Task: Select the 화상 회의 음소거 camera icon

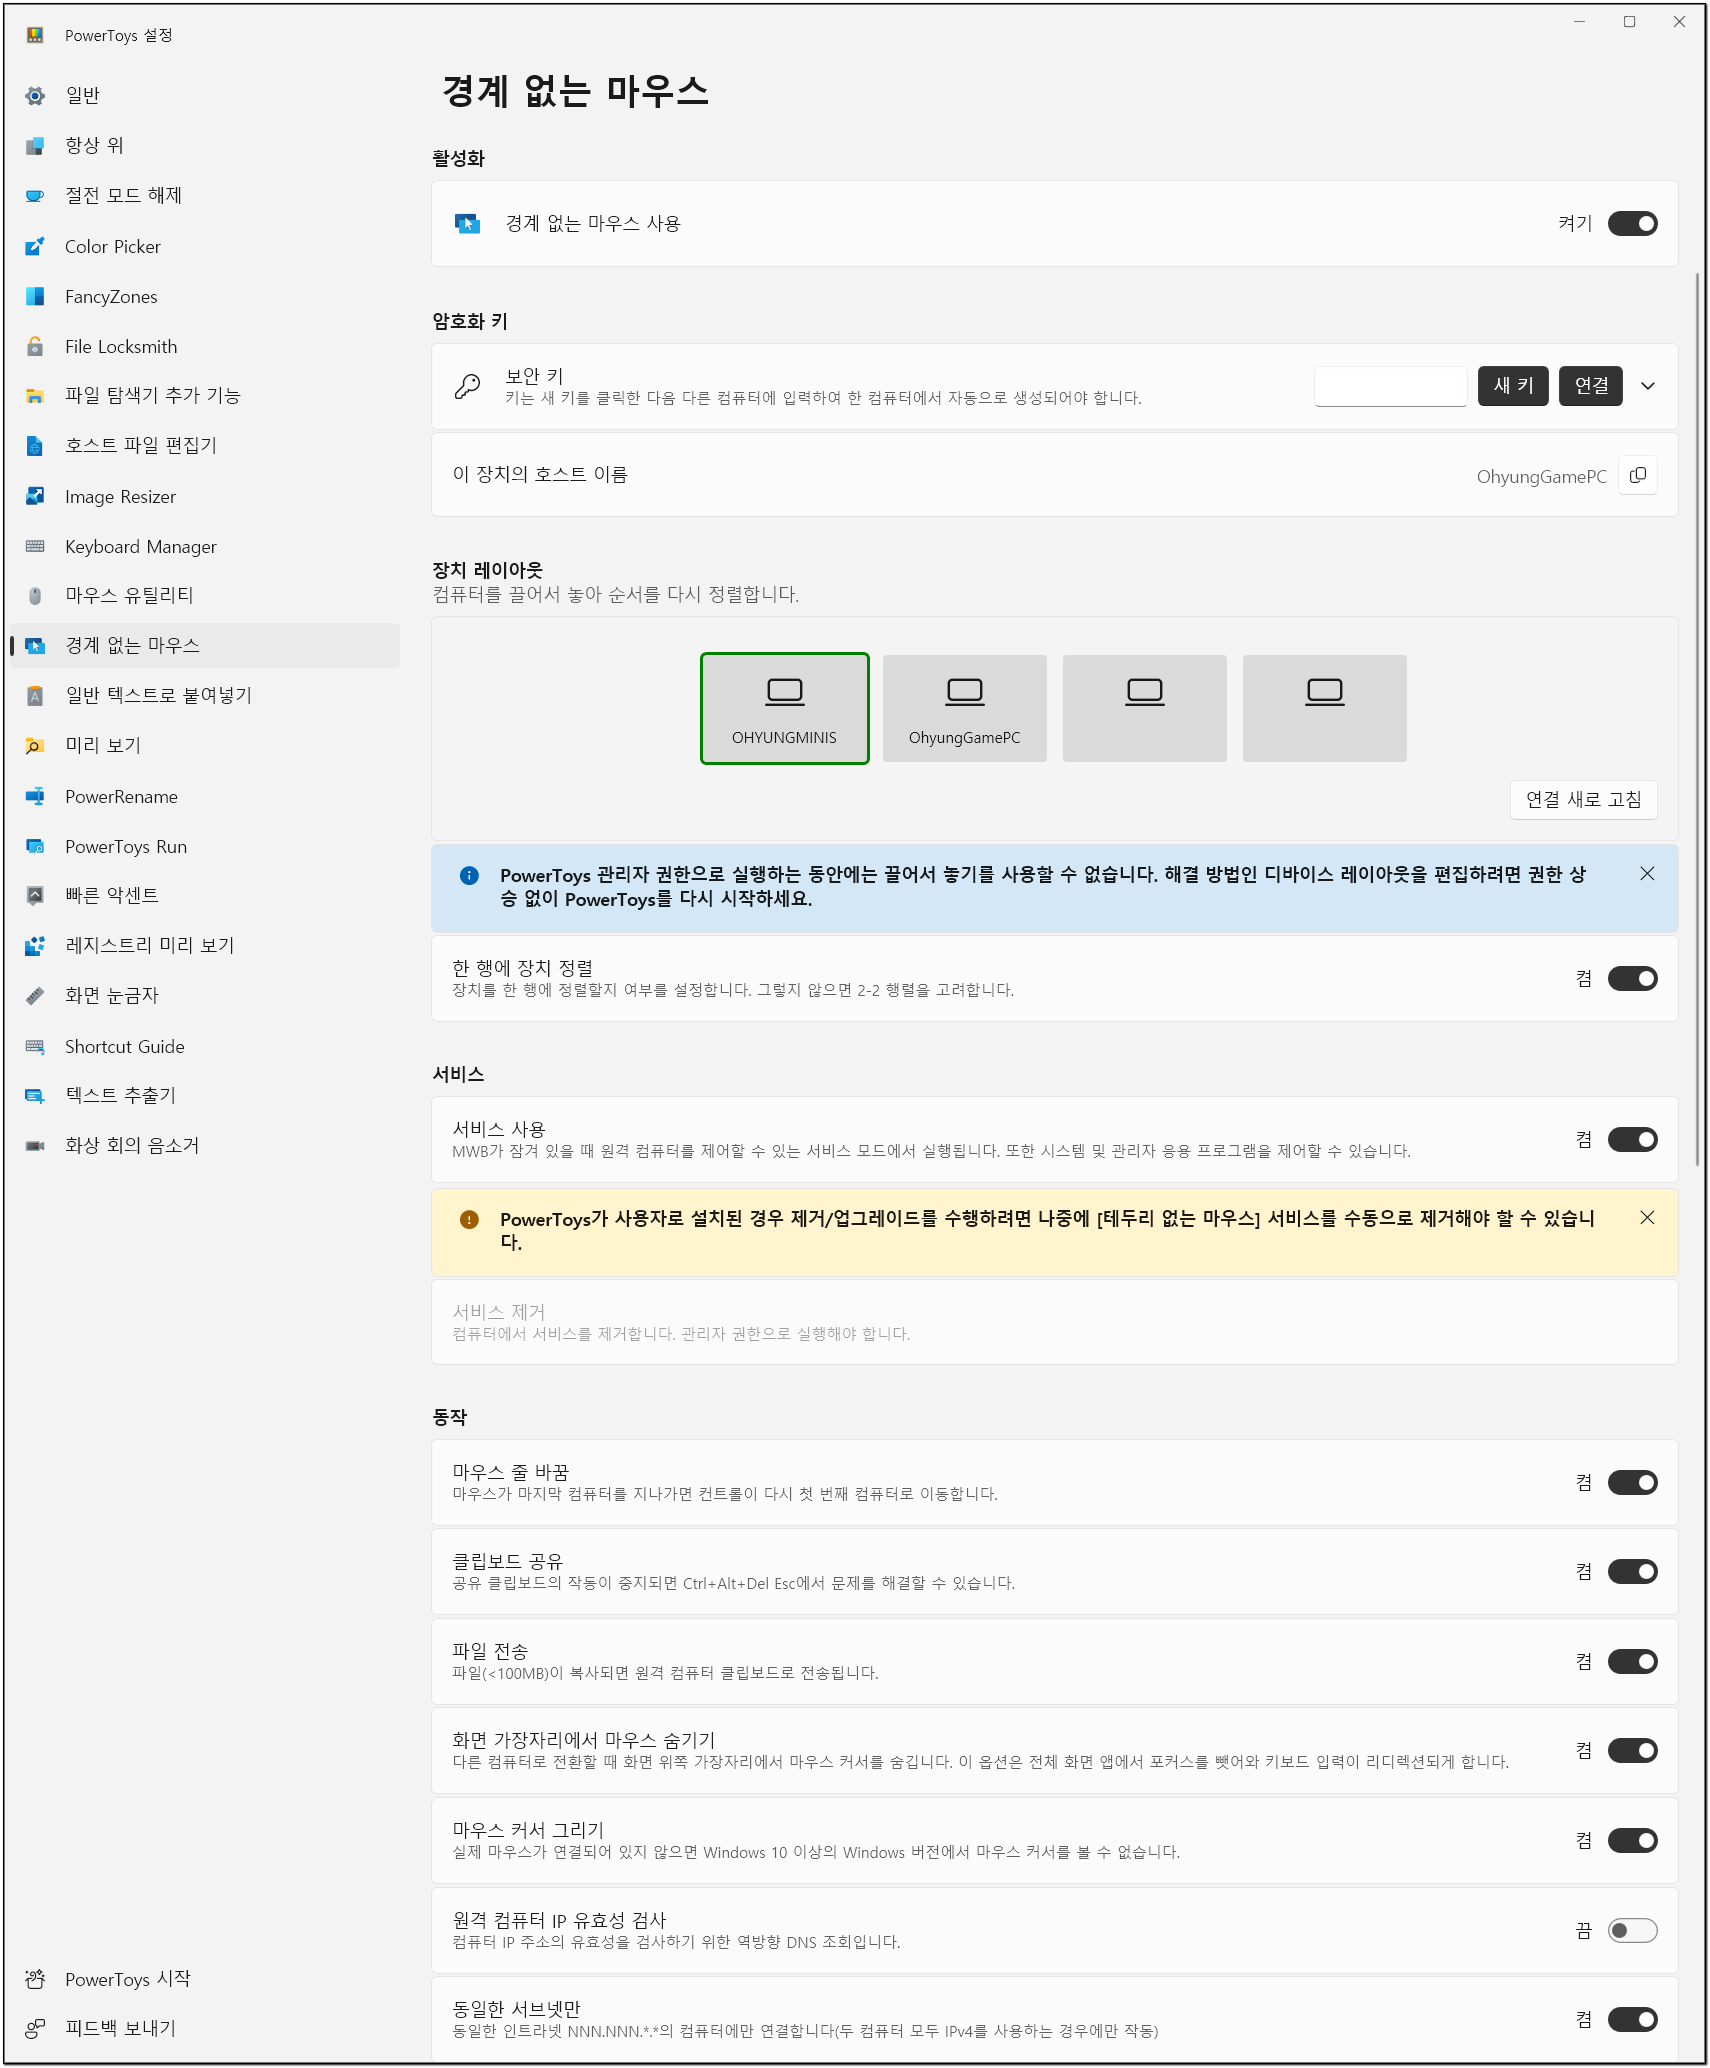Action: 35,1146
